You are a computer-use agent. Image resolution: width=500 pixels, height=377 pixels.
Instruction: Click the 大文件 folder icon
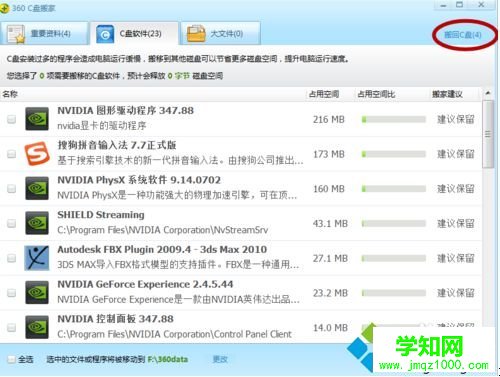pos(196,34)
